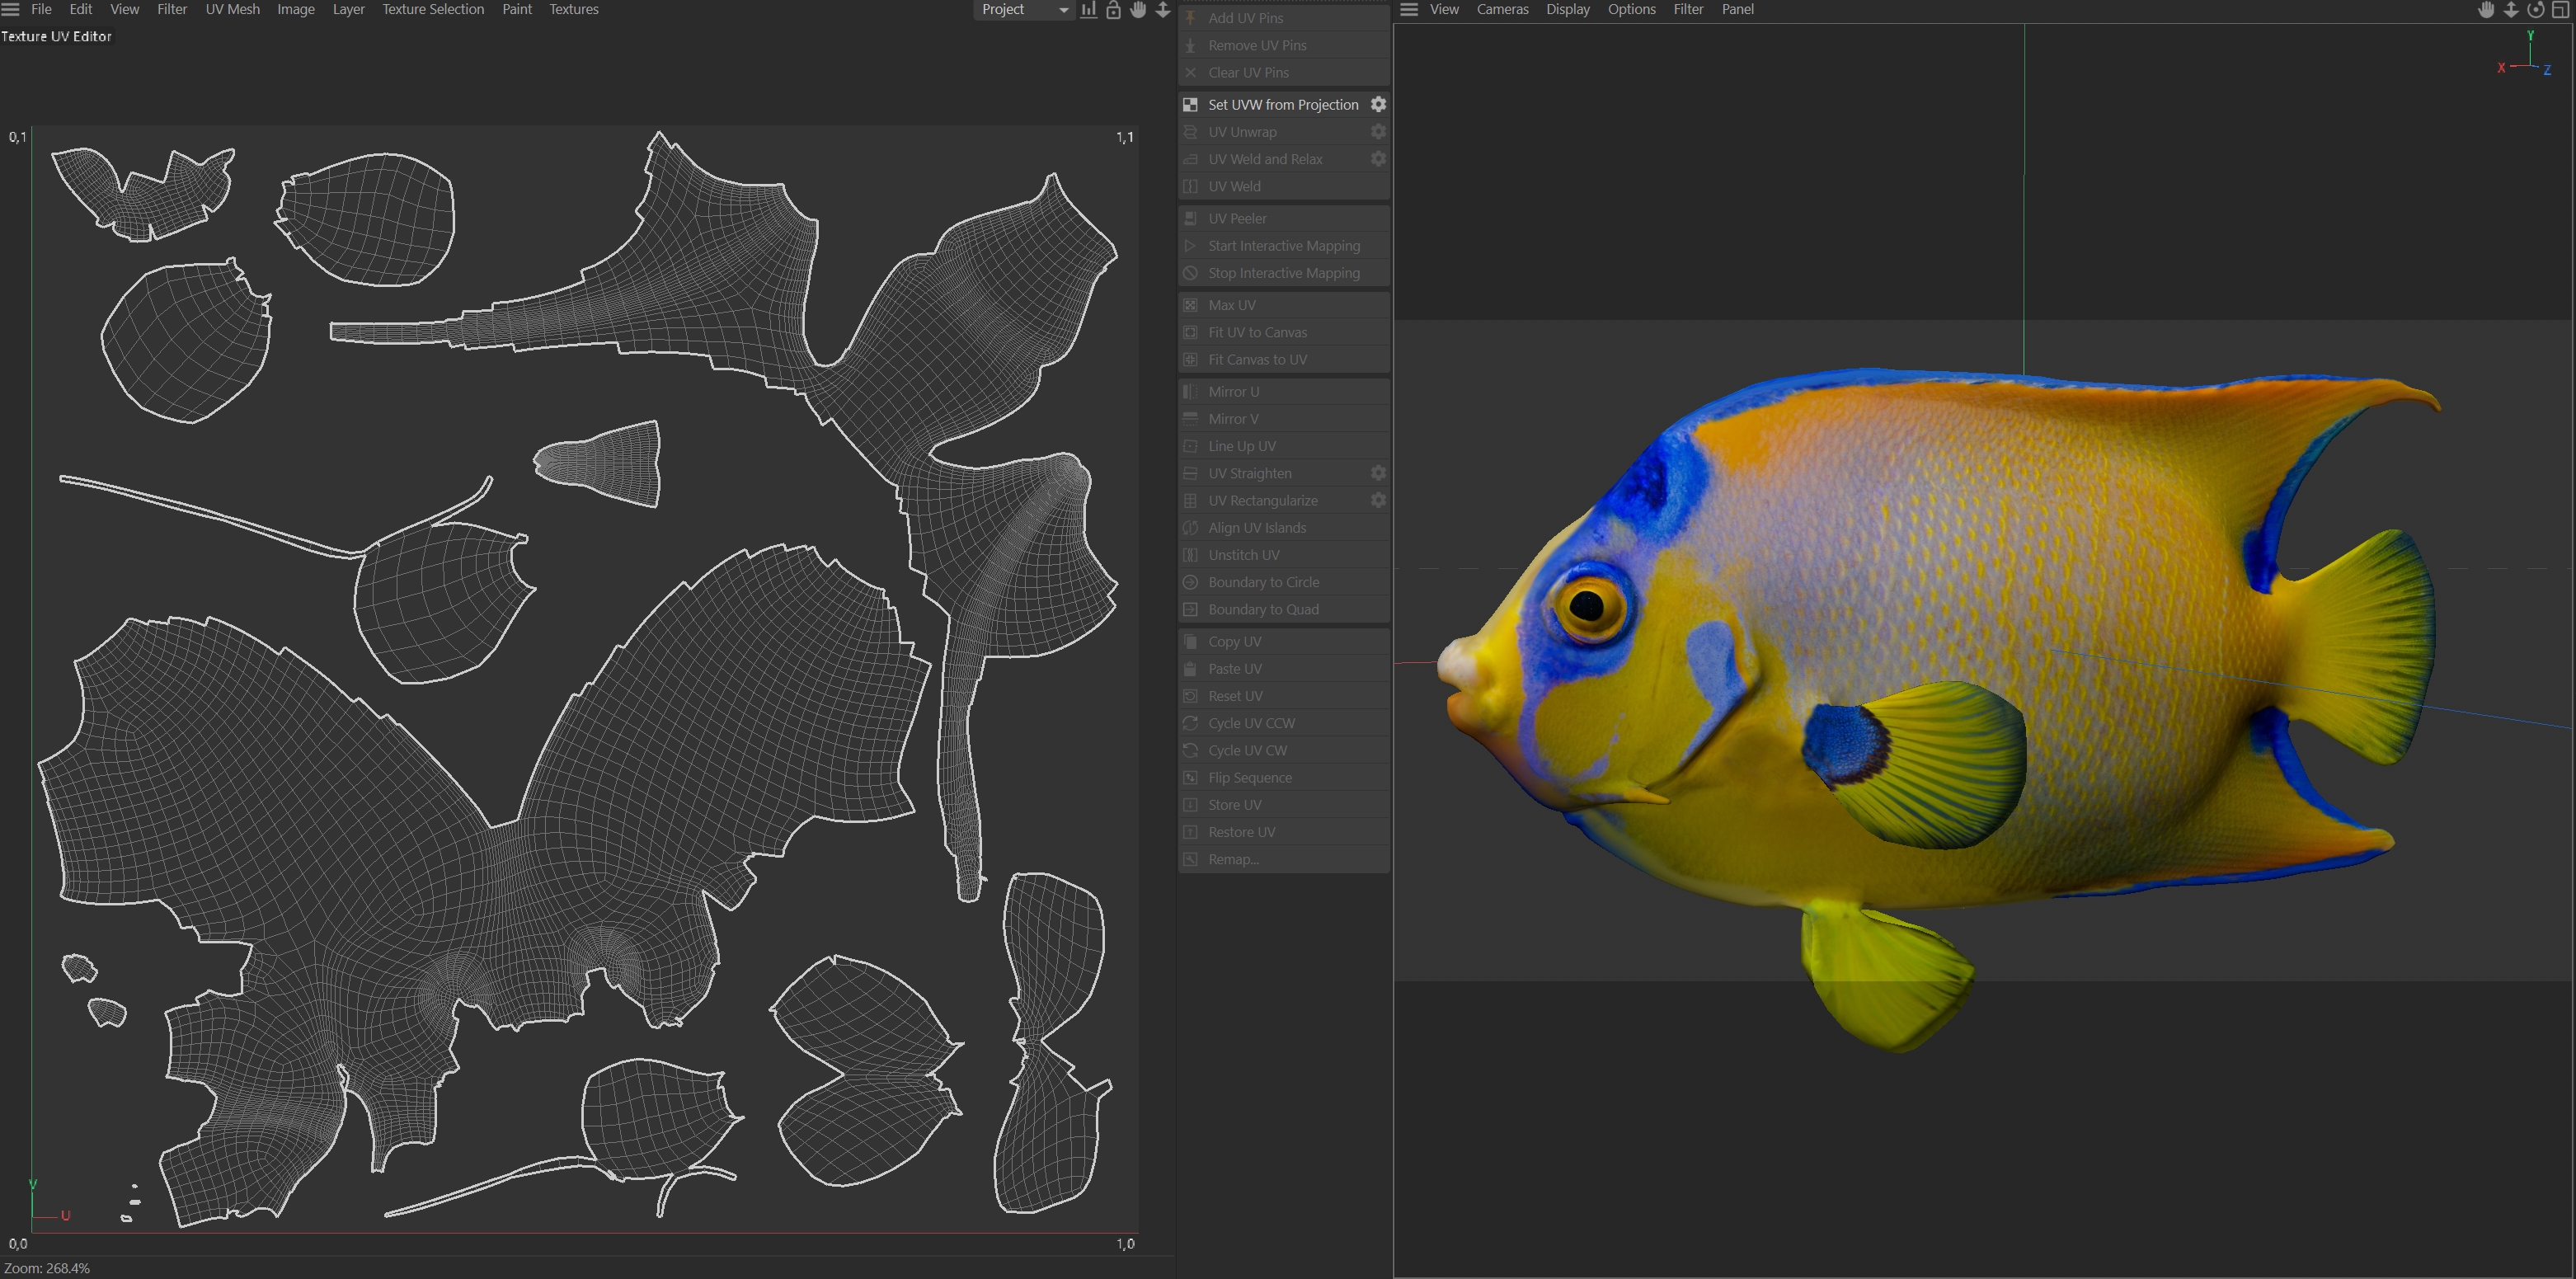Click the pan hand icon in UV editor header
This screenshot has height=1279, width=2576.
(1138, 10)
